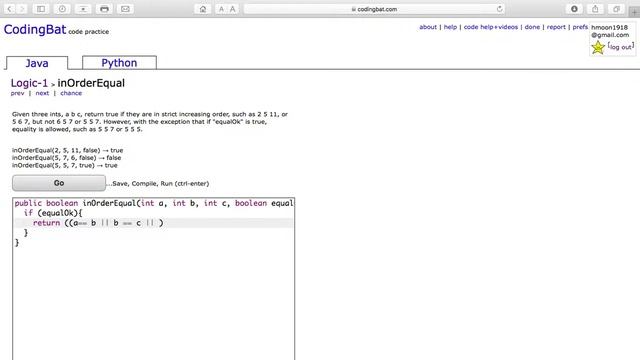The height and width of the screenshot is (360, 640).
Task: Click the log out link
Action: (620, 47)
